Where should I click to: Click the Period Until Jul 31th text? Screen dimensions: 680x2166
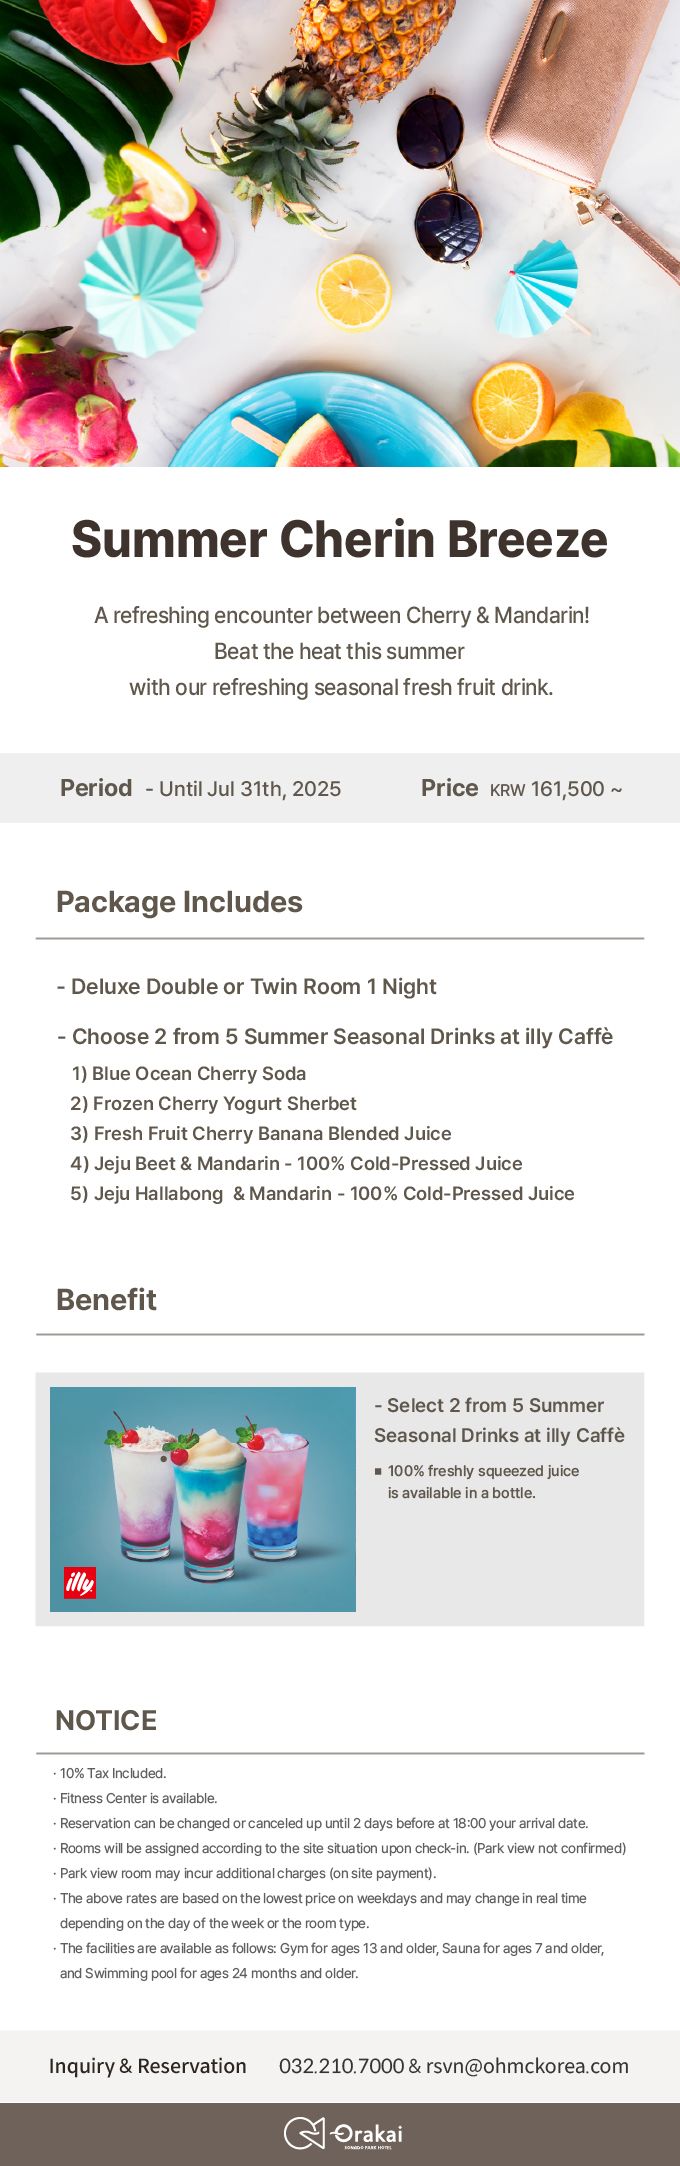[200, 788]
